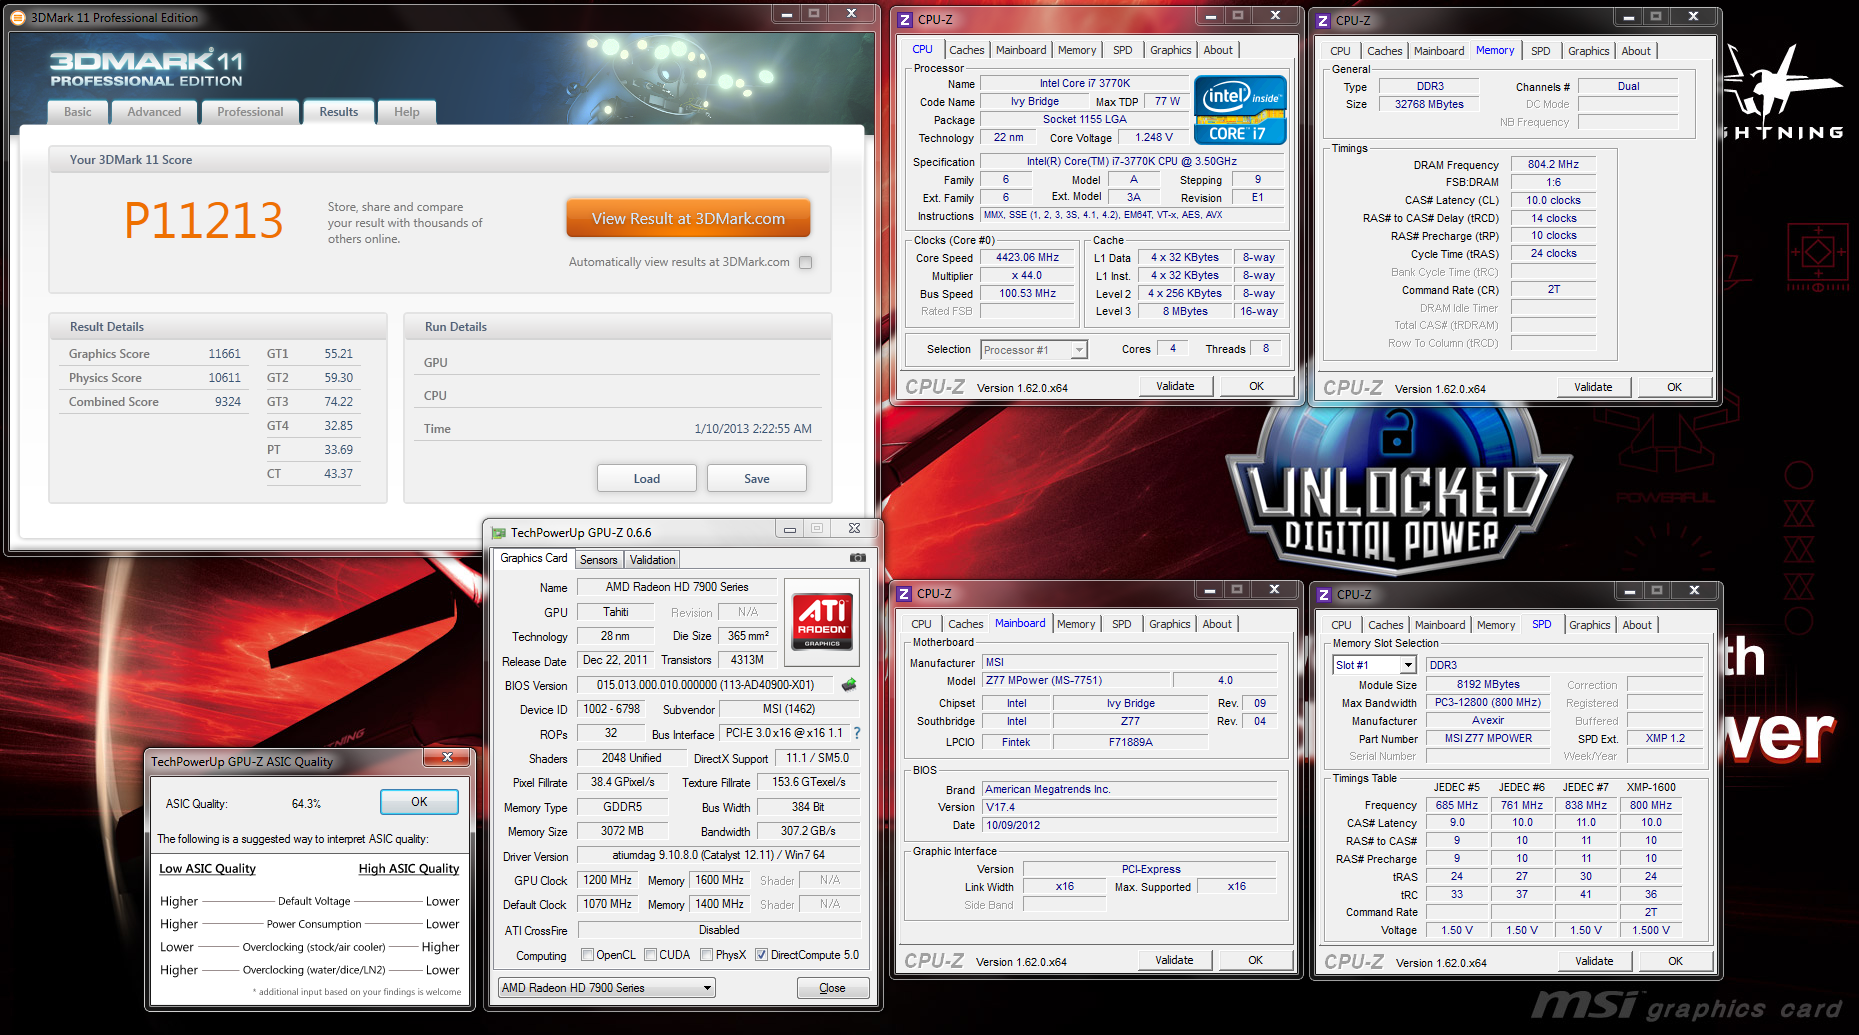Switch to the Sensors tab in GPU-Z
This screenshot has height=1035, width=1859.
click(x=599, y=560)
